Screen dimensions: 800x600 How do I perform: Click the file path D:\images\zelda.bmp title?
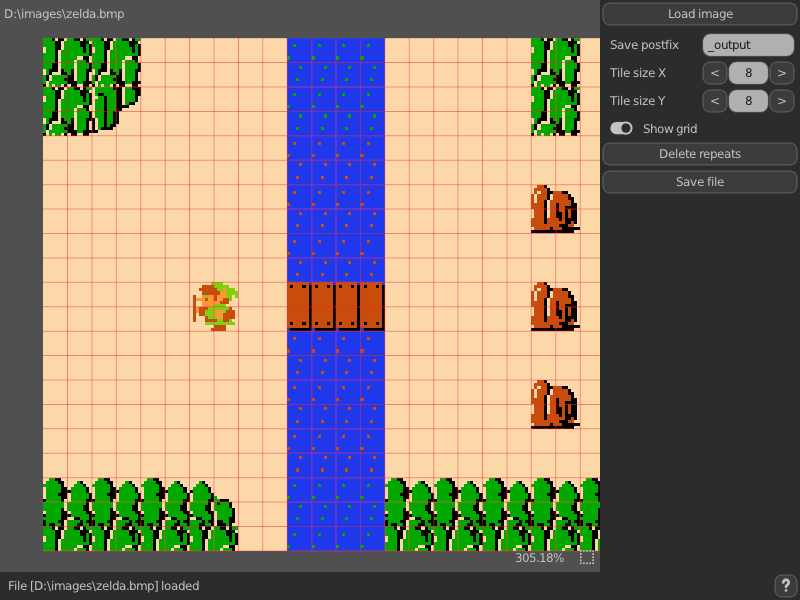64,14
